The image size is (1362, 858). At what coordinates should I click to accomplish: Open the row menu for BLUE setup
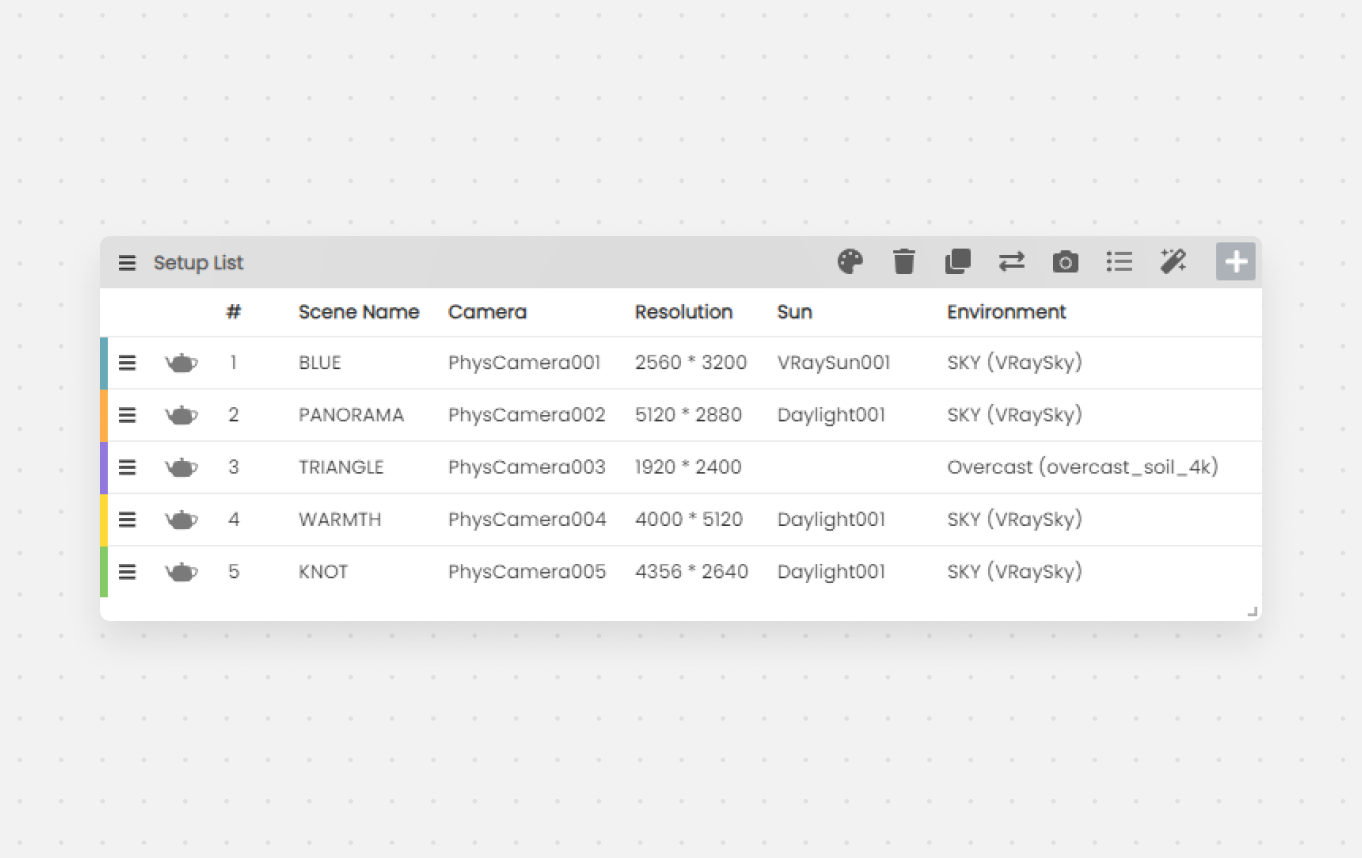[127, 363]
